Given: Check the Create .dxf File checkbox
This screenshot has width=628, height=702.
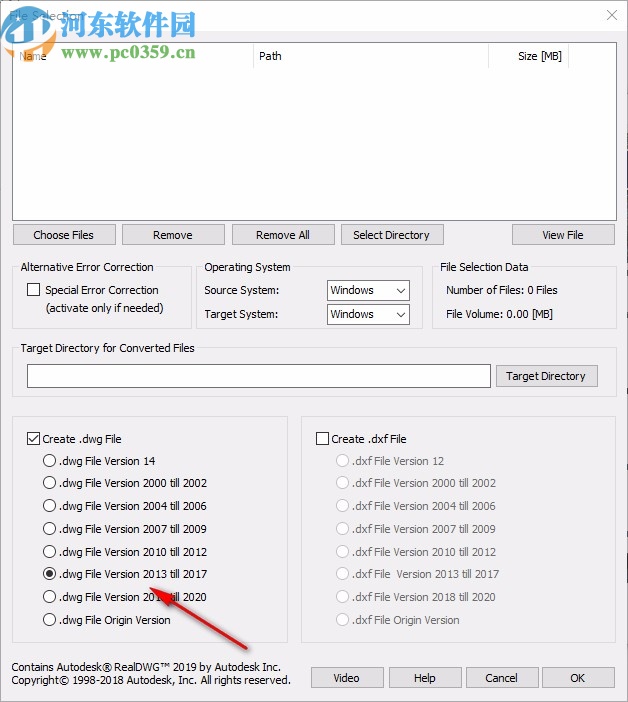Looking at the screenshot, I should [322, 438].
